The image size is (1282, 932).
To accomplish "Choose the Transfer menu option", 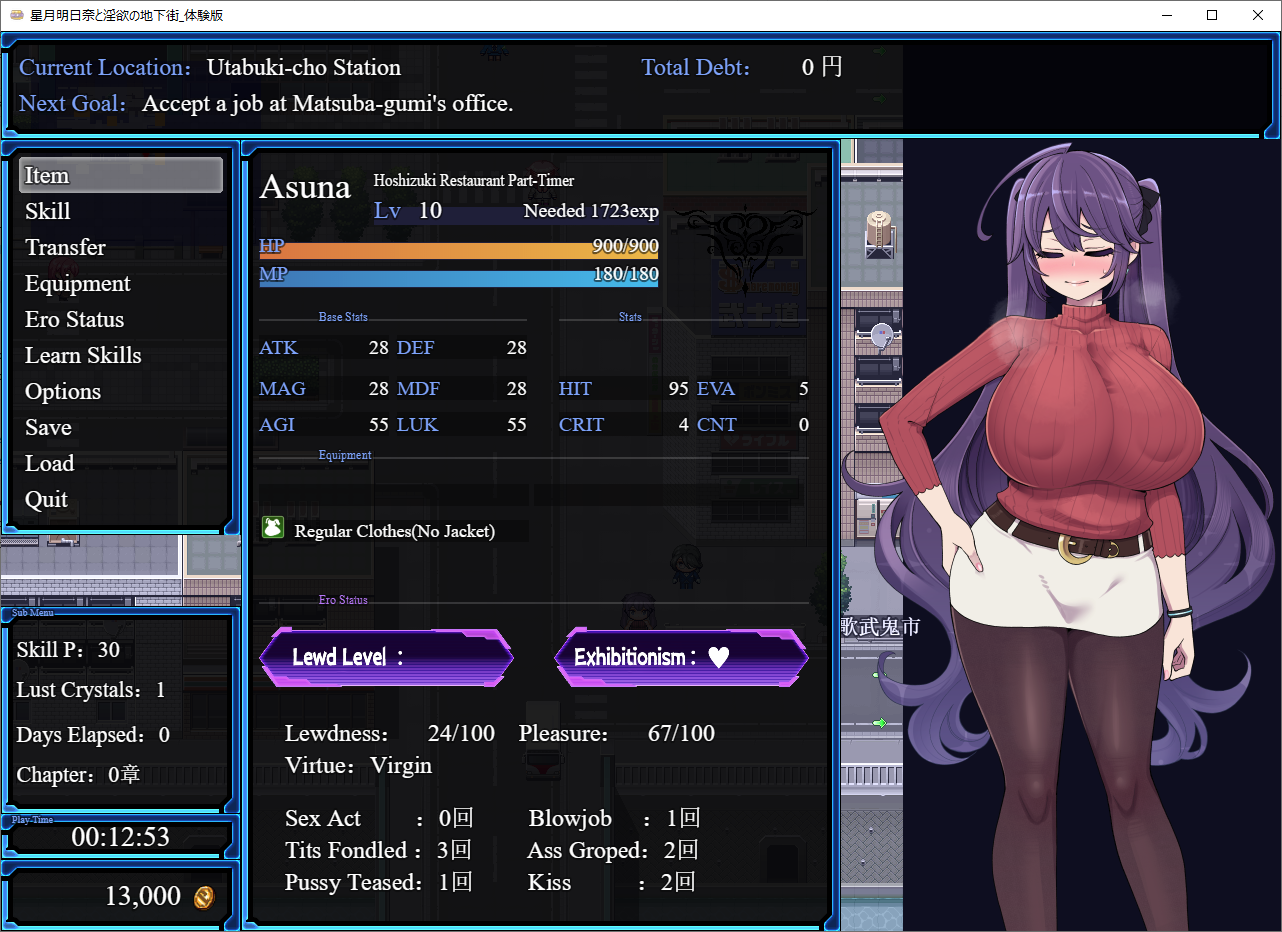I will [x=65, y=247].
